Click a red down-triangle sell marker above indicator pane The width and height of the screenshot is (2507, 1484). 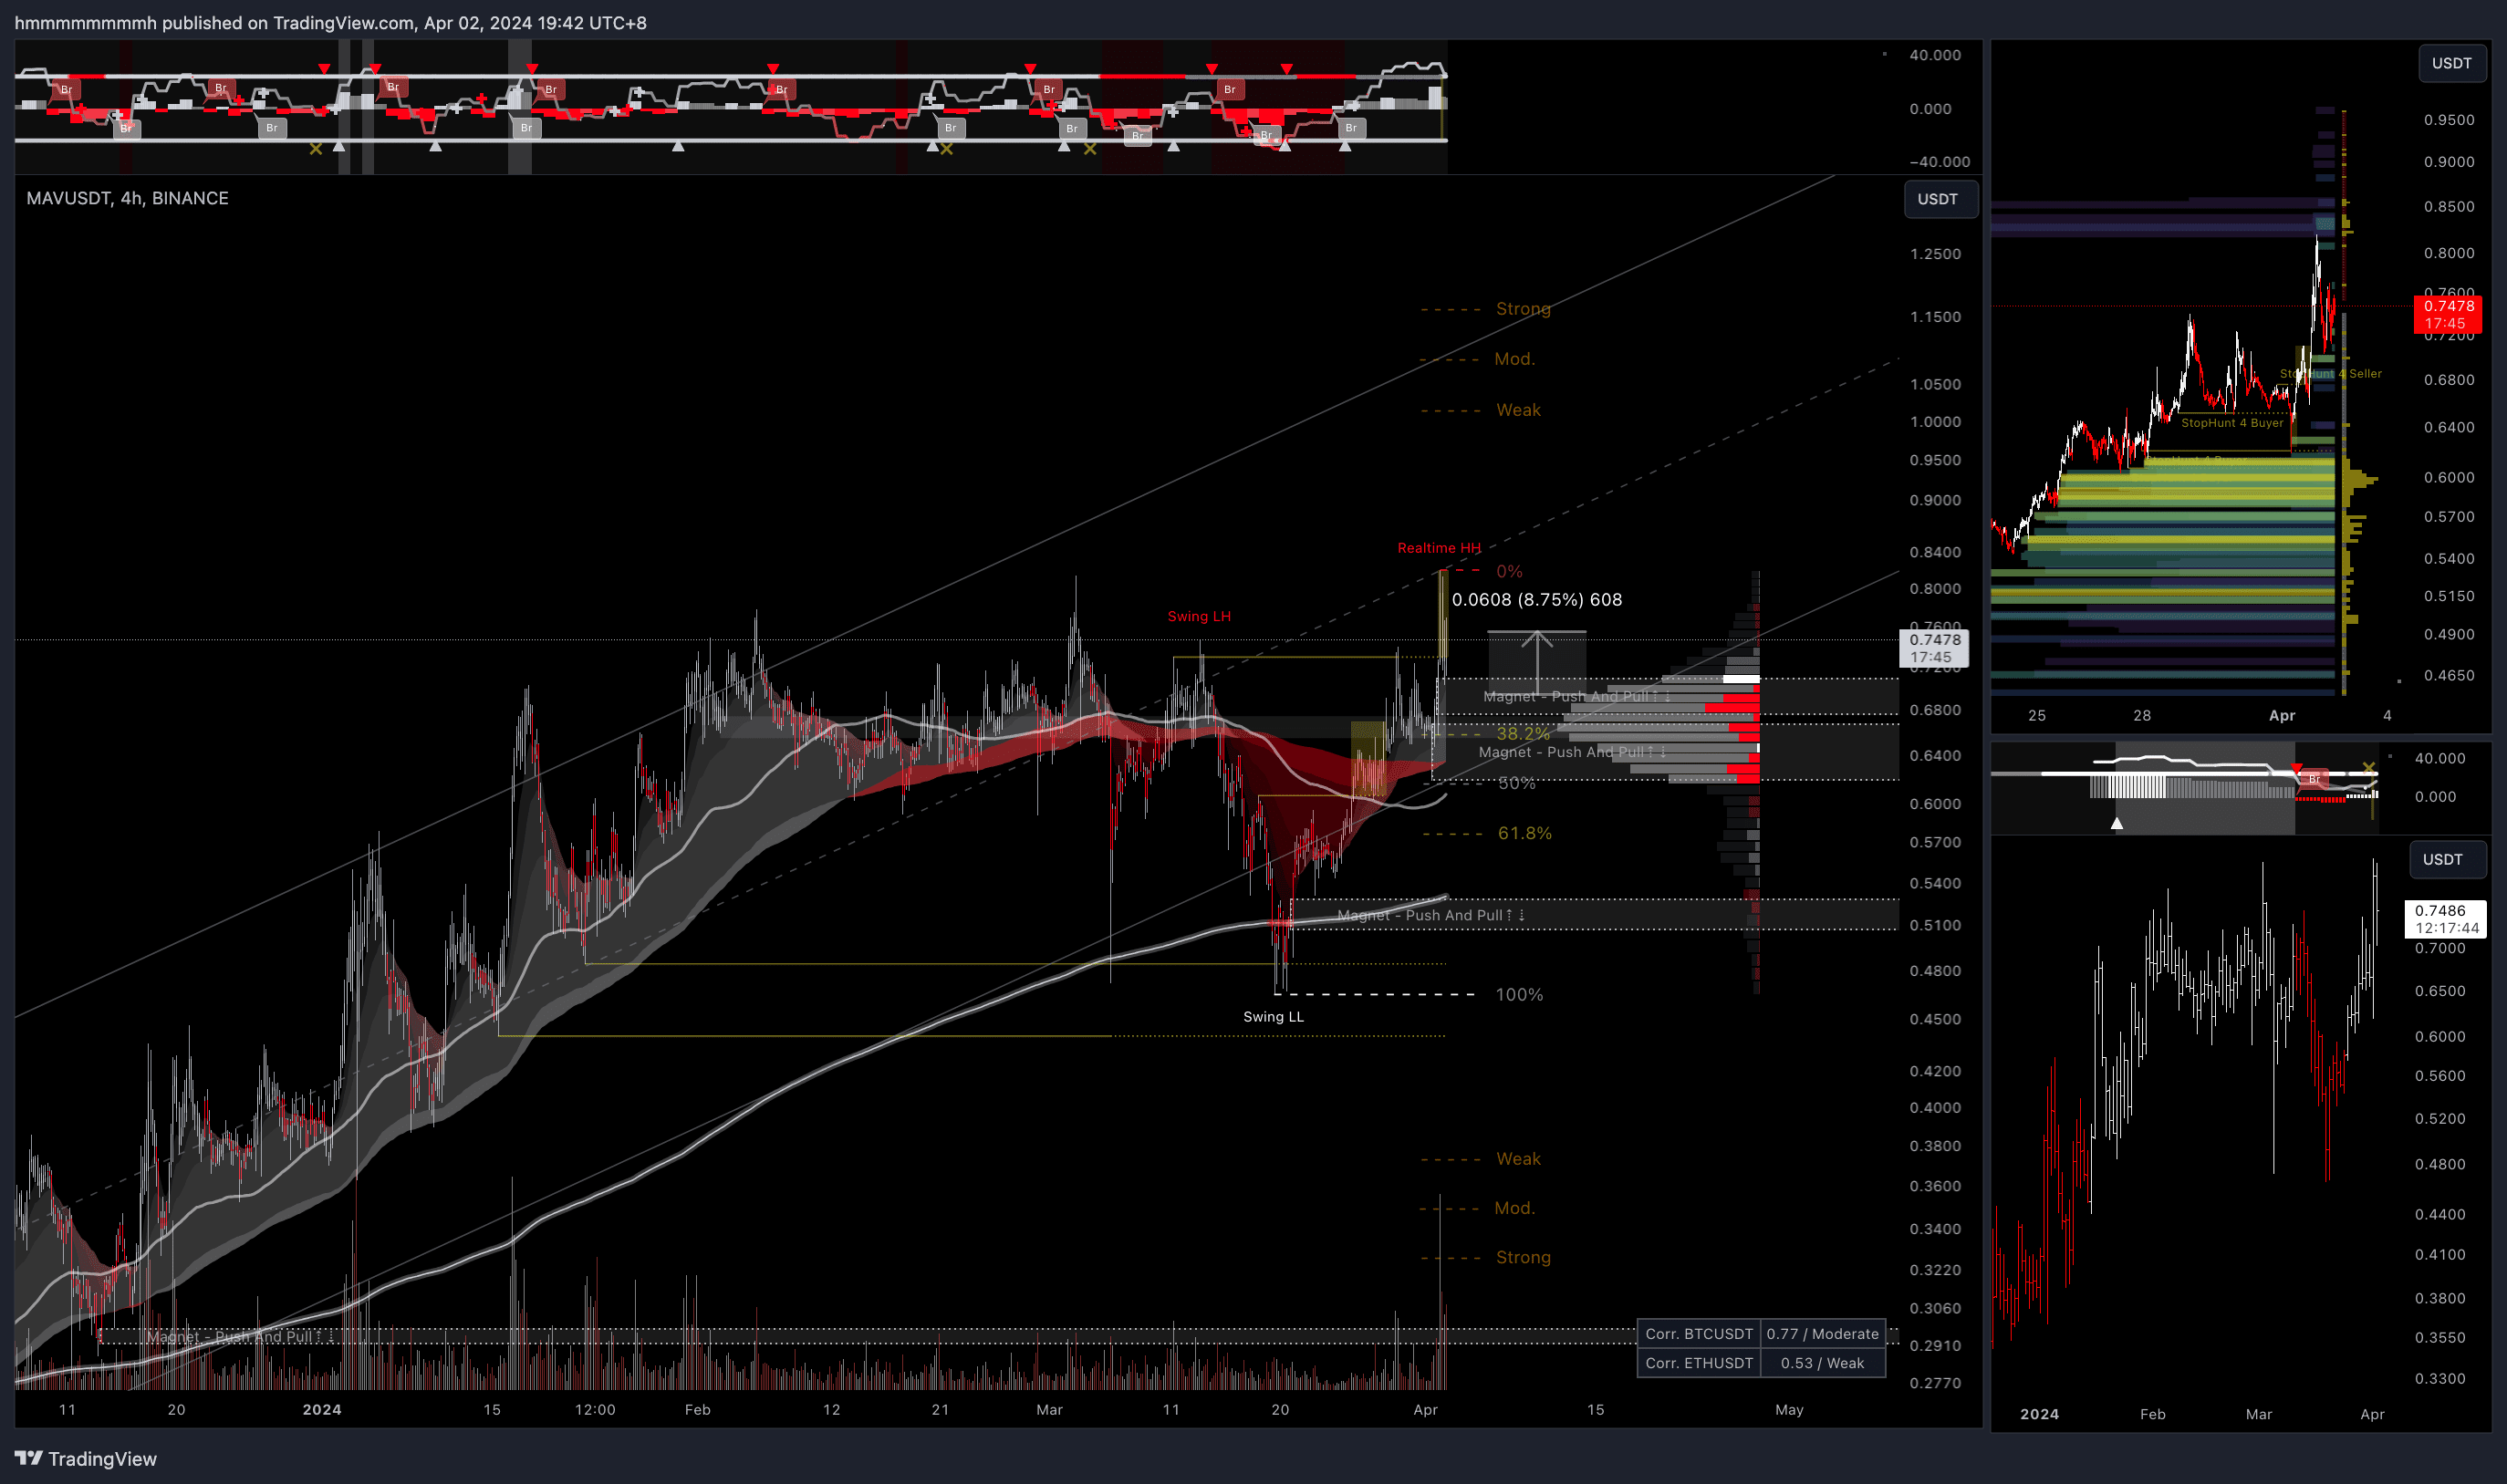(x=324, y=69)
